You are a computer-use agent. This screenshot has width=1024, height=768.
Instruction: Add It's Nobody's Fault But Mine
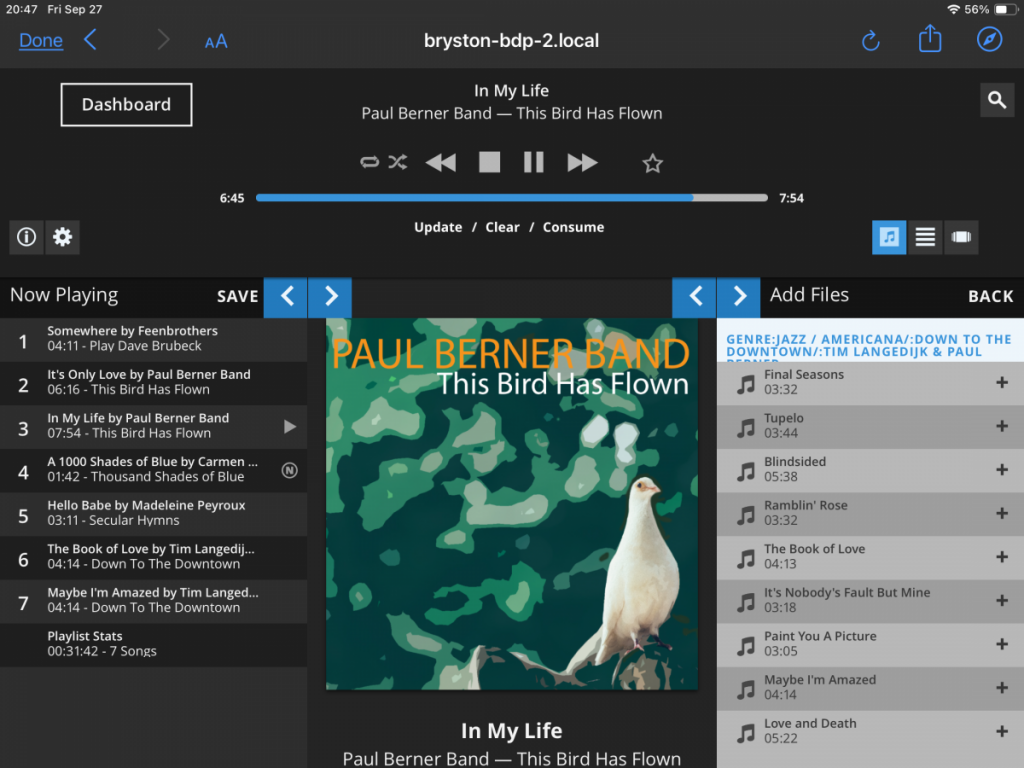coord(1002,601)
